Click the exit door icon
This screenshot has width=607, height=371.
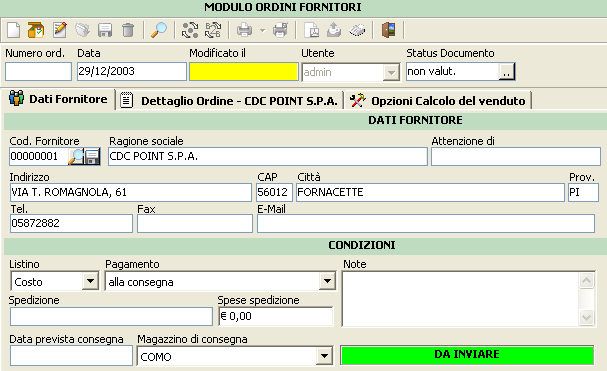pyautogui.click(x=388, y=30)
